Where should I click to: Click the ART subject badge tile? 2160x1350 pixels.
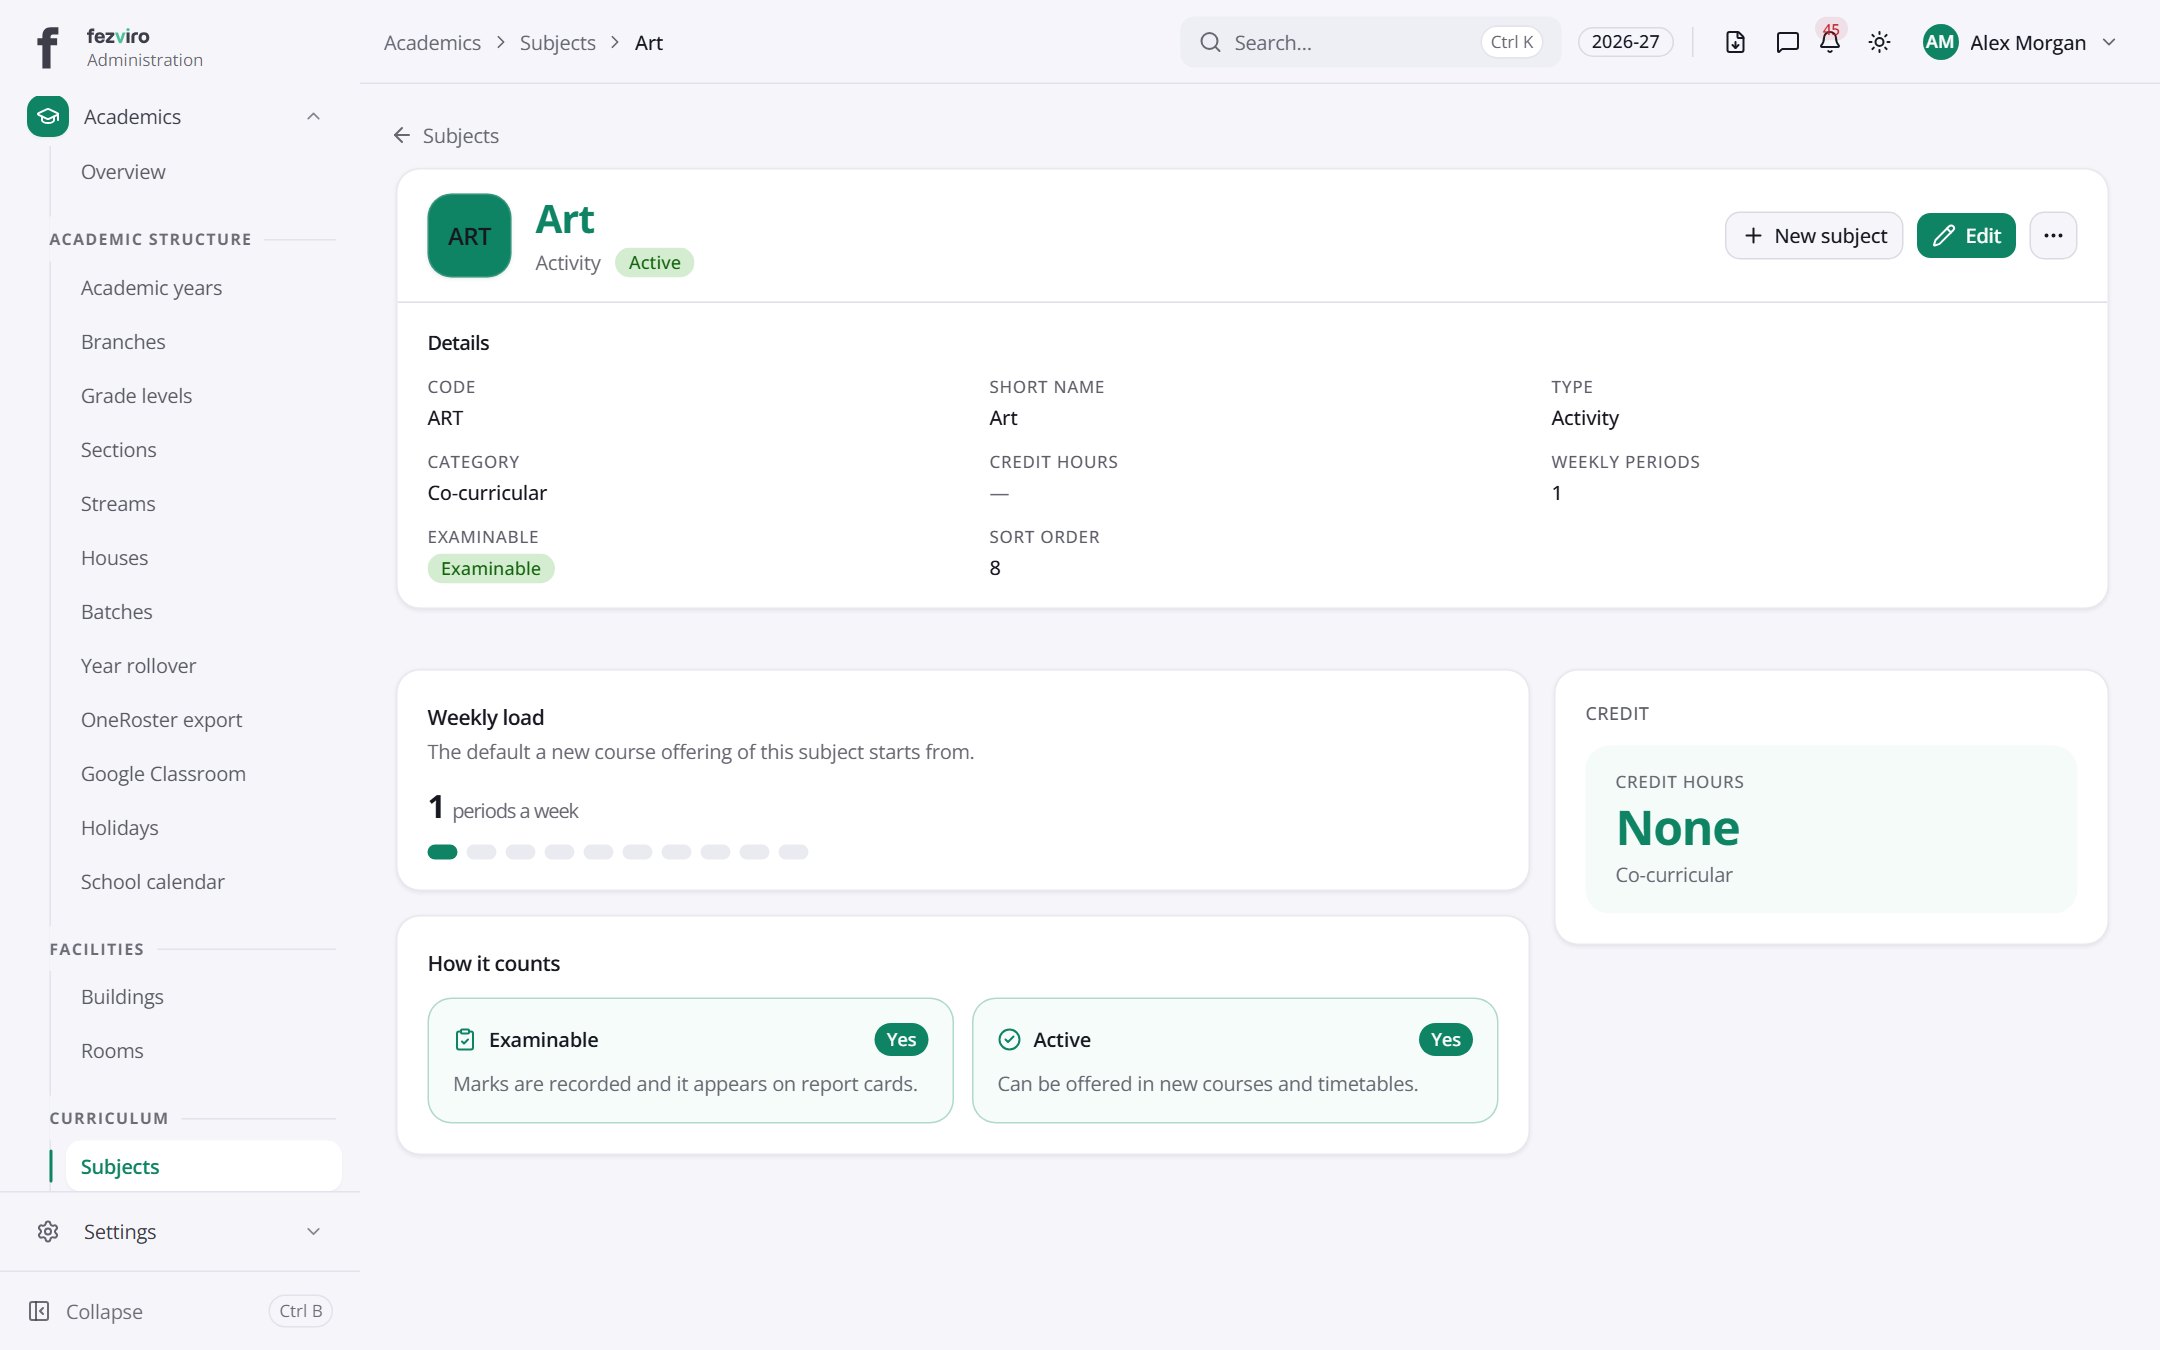coord(469,236)
